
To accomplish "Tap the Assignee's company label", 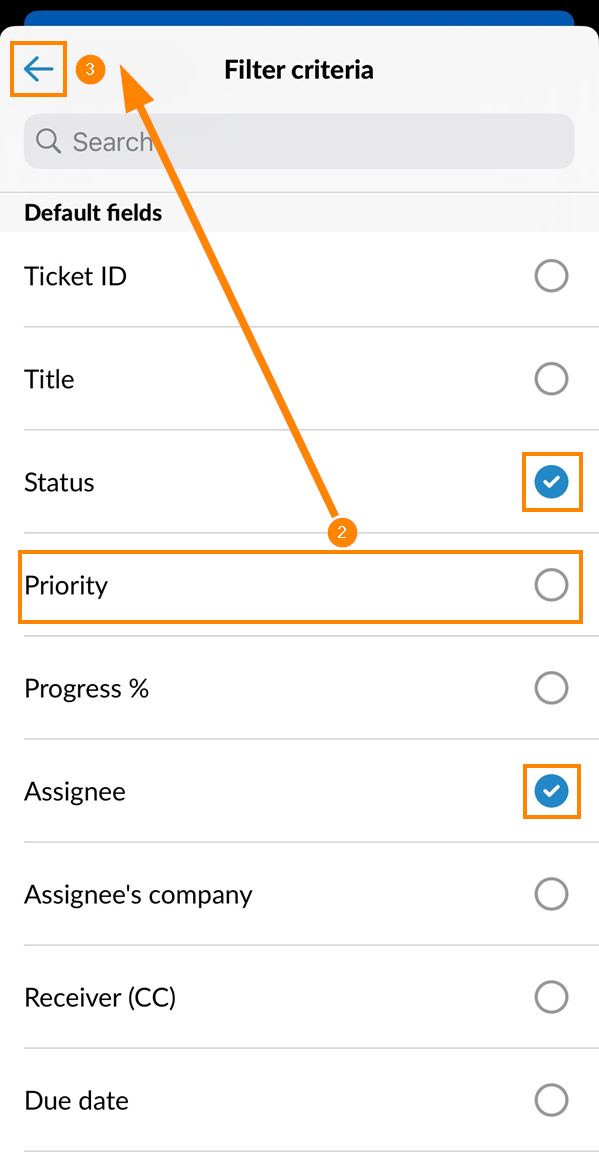I will pos(138,895).
